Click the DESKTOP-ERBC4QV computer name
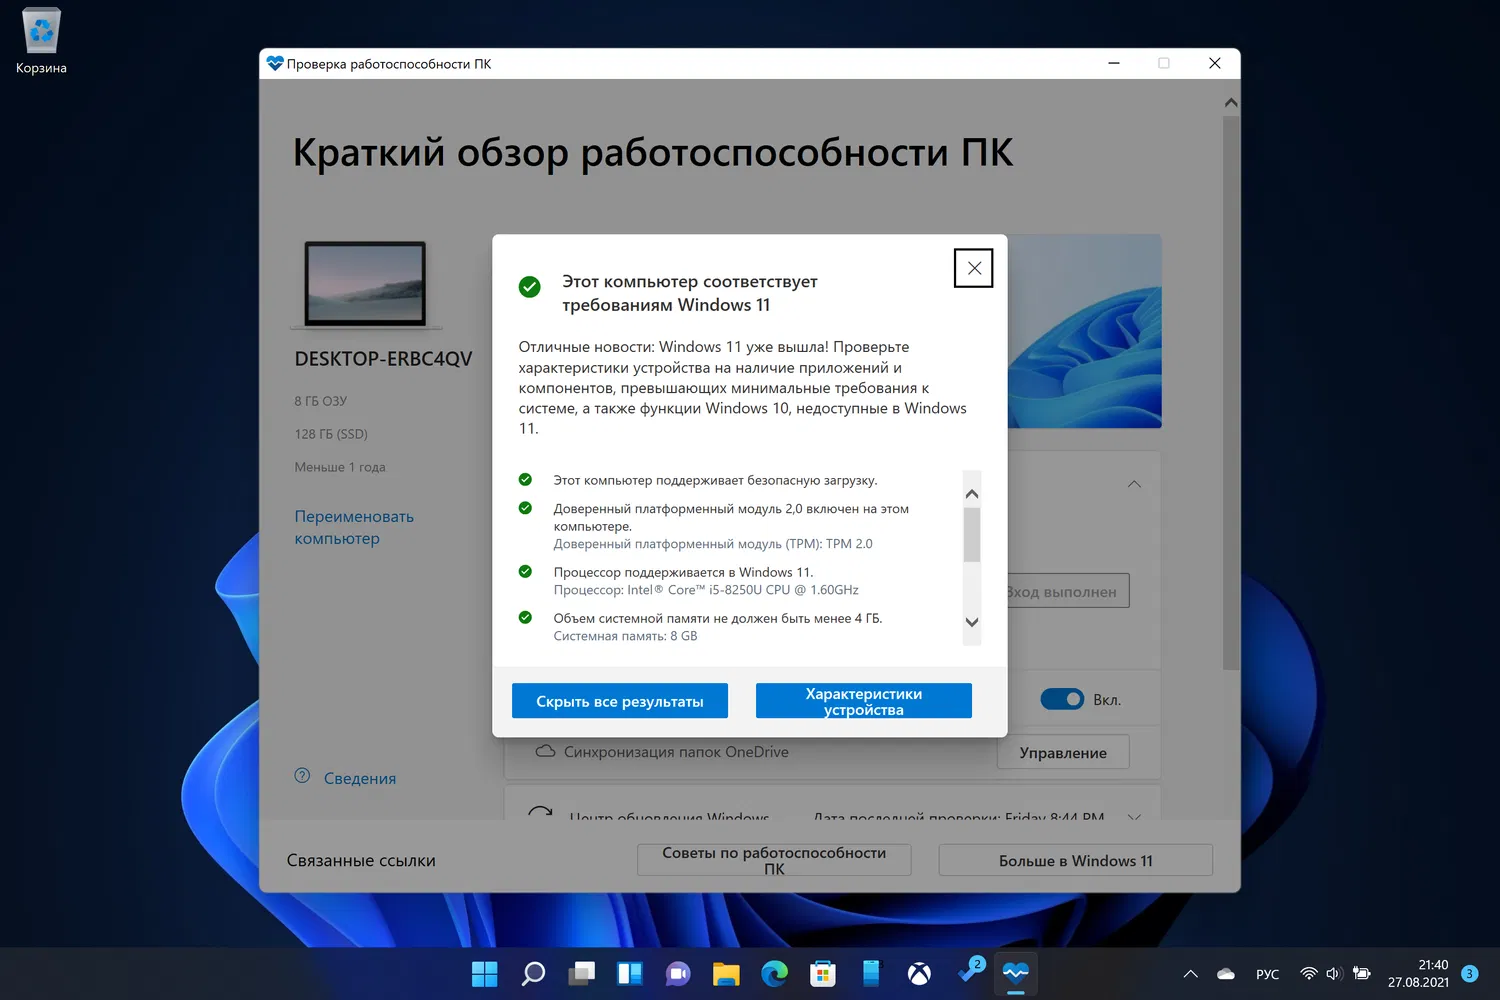This screenshot has height=1000, width=1500. tap(383, 358)
